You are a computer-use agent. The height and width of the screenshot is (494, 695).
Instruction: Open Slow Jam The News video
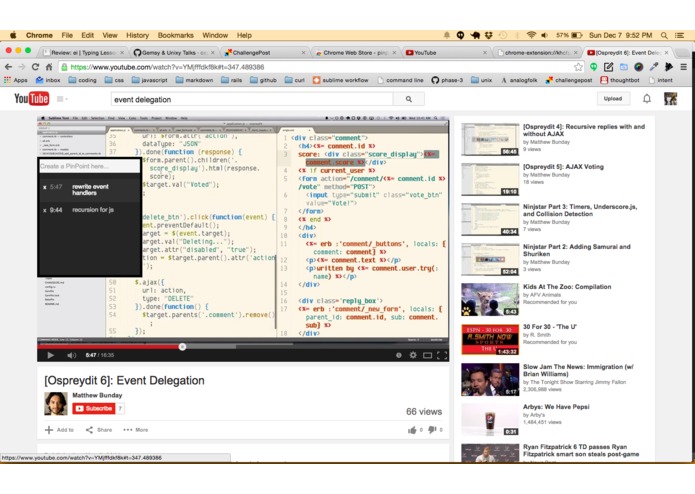(578, 370)
